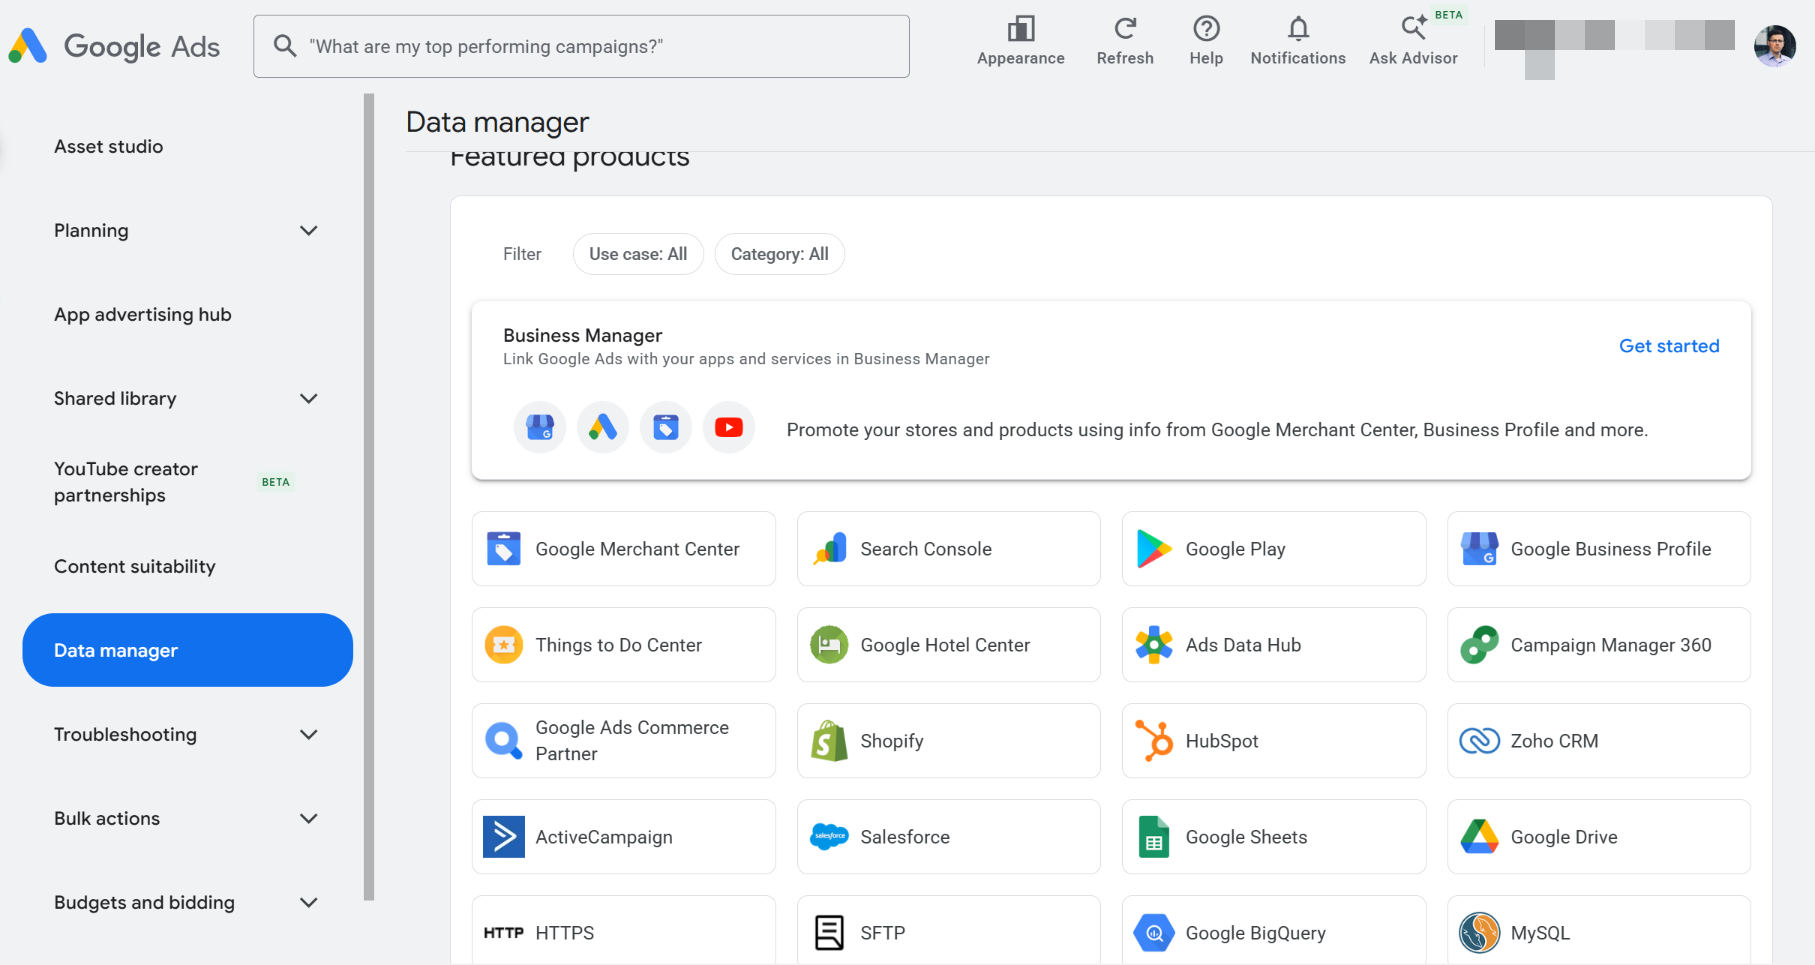Image resolution: width=1815 pixels, height=965 pixels.
Task: Open the Appearance settings icon
Action: pyautogui.click(x=1021, y=28)
